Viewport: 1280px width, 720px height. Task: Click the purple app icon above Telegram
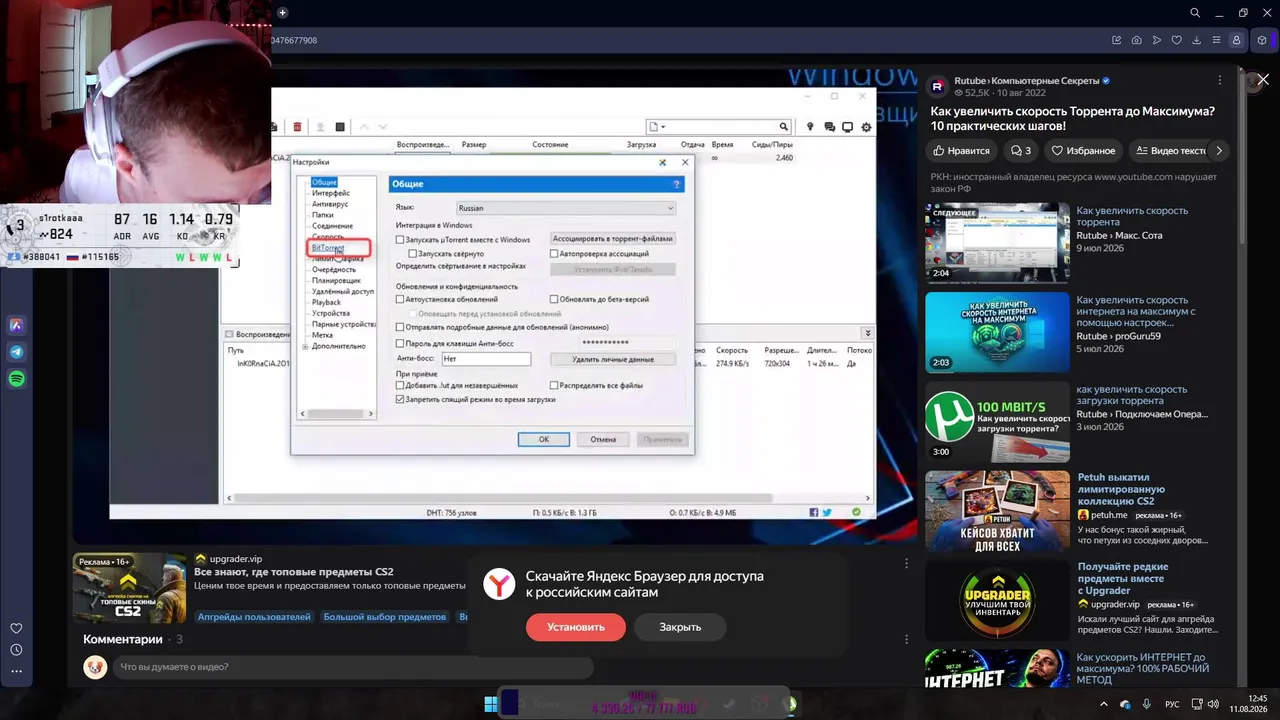tap(16, 325)
